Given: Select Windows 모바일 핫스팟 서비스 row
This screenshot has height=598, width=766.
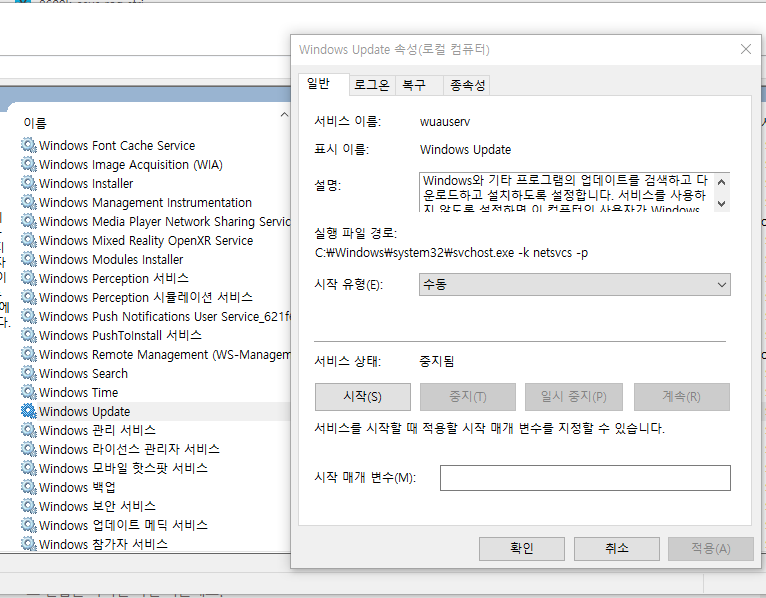Looking at the screenshot, I should [x=155, y=468].
